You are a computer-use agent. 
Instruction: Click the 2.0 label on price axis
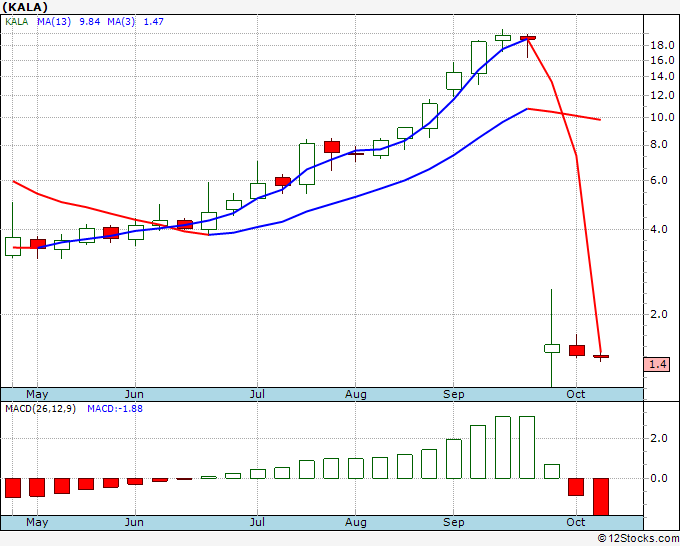(x=659, y=314)
